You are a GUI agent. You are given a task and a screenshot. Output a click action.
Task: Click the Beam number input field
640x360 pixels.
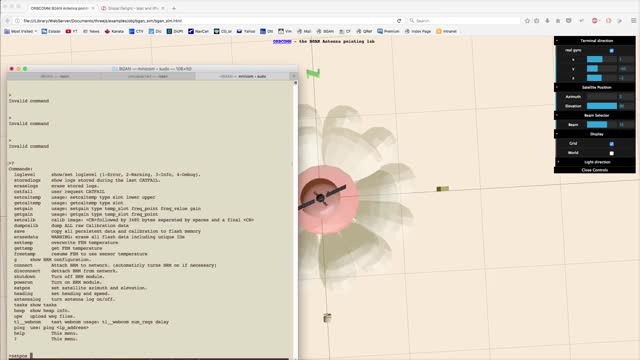pos(626,125)
